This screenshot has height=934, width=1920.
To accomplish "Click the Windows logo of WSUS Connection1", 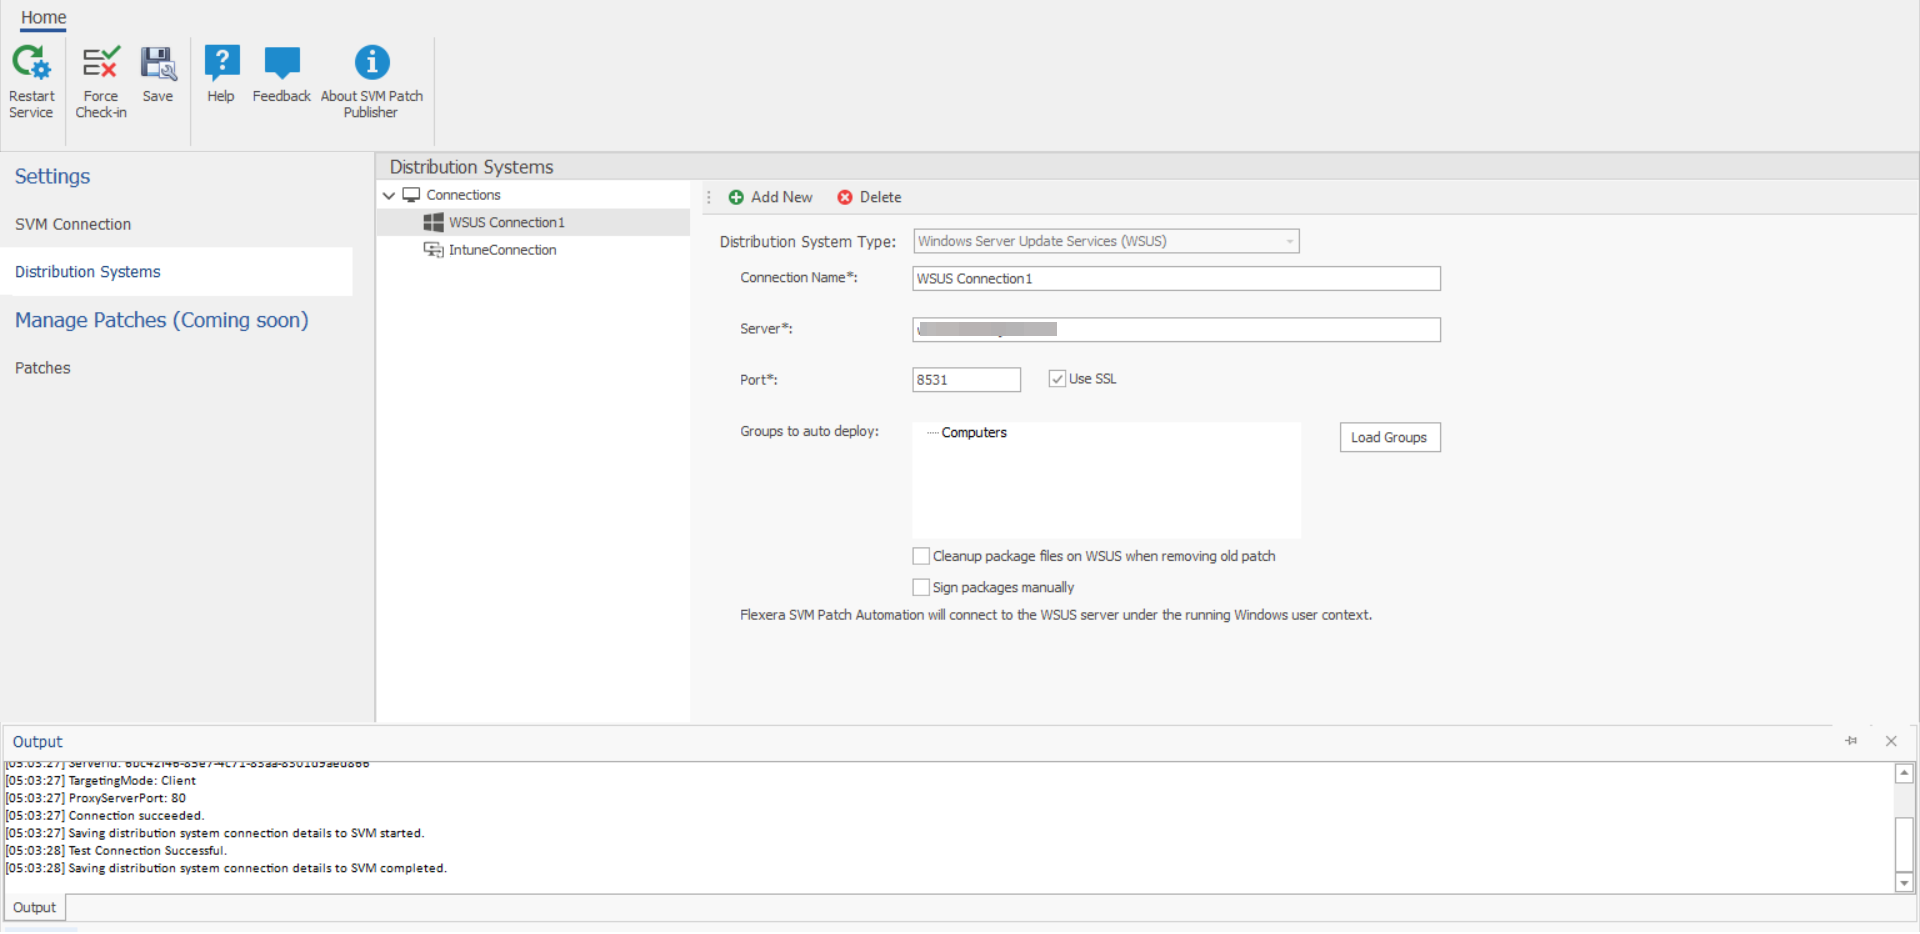I will click(433, 222).
